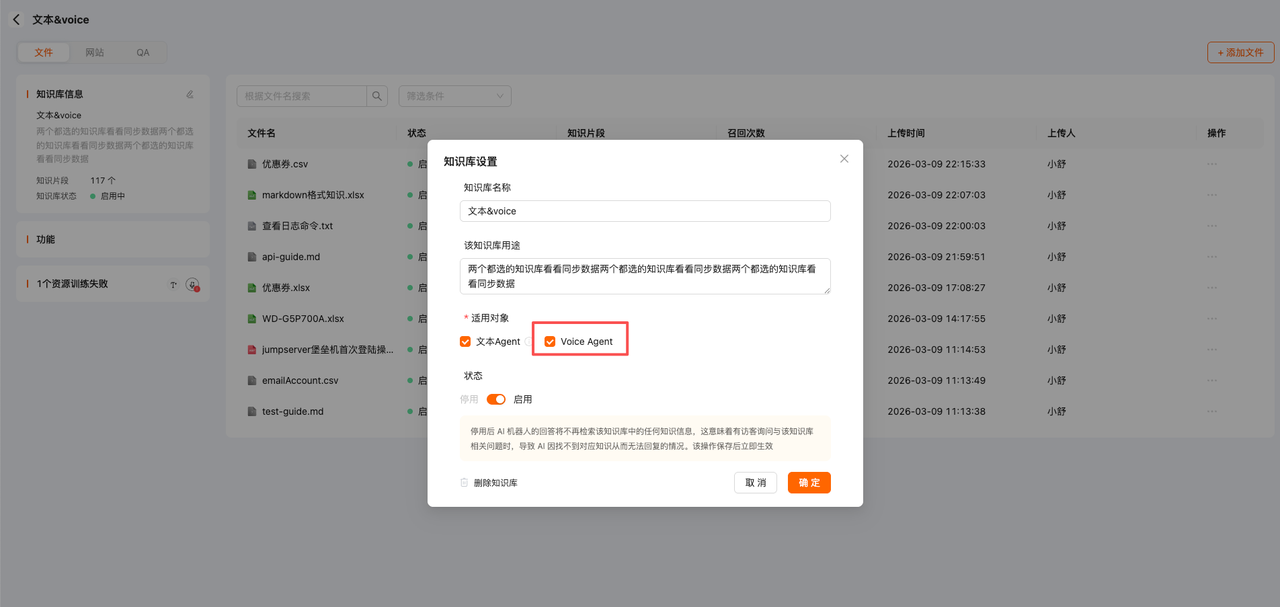
Task: Open the more actions for 优惠券.csv
Action: (x=1212, y=164)
